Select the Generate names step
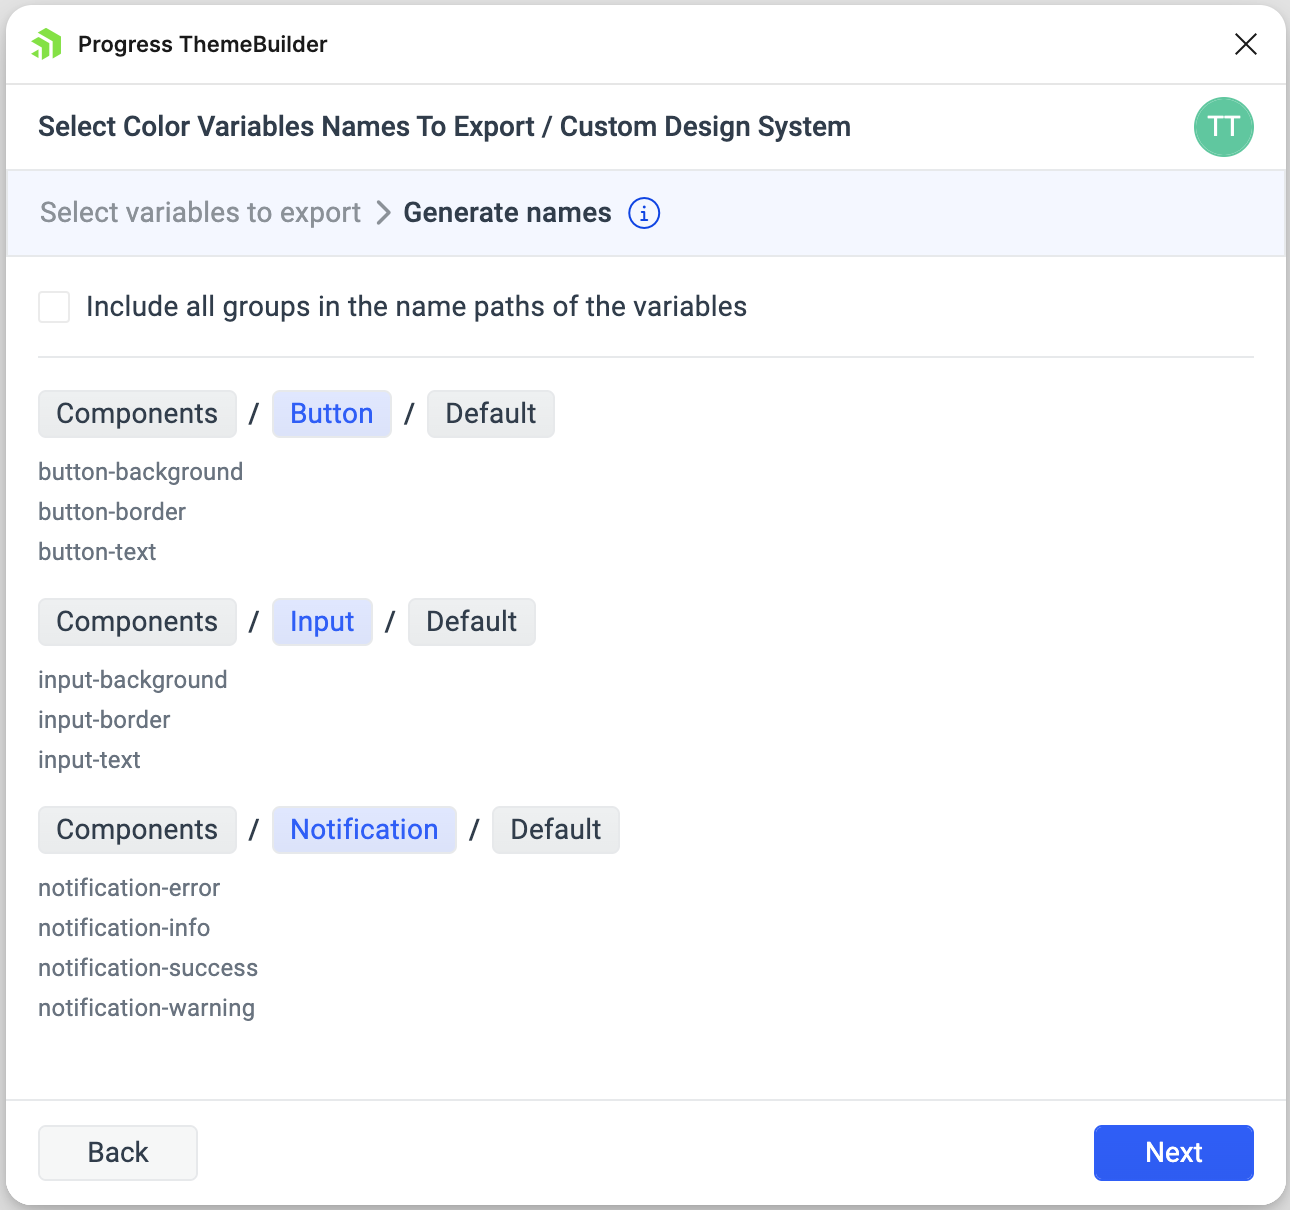 click(x=507, y=213)
